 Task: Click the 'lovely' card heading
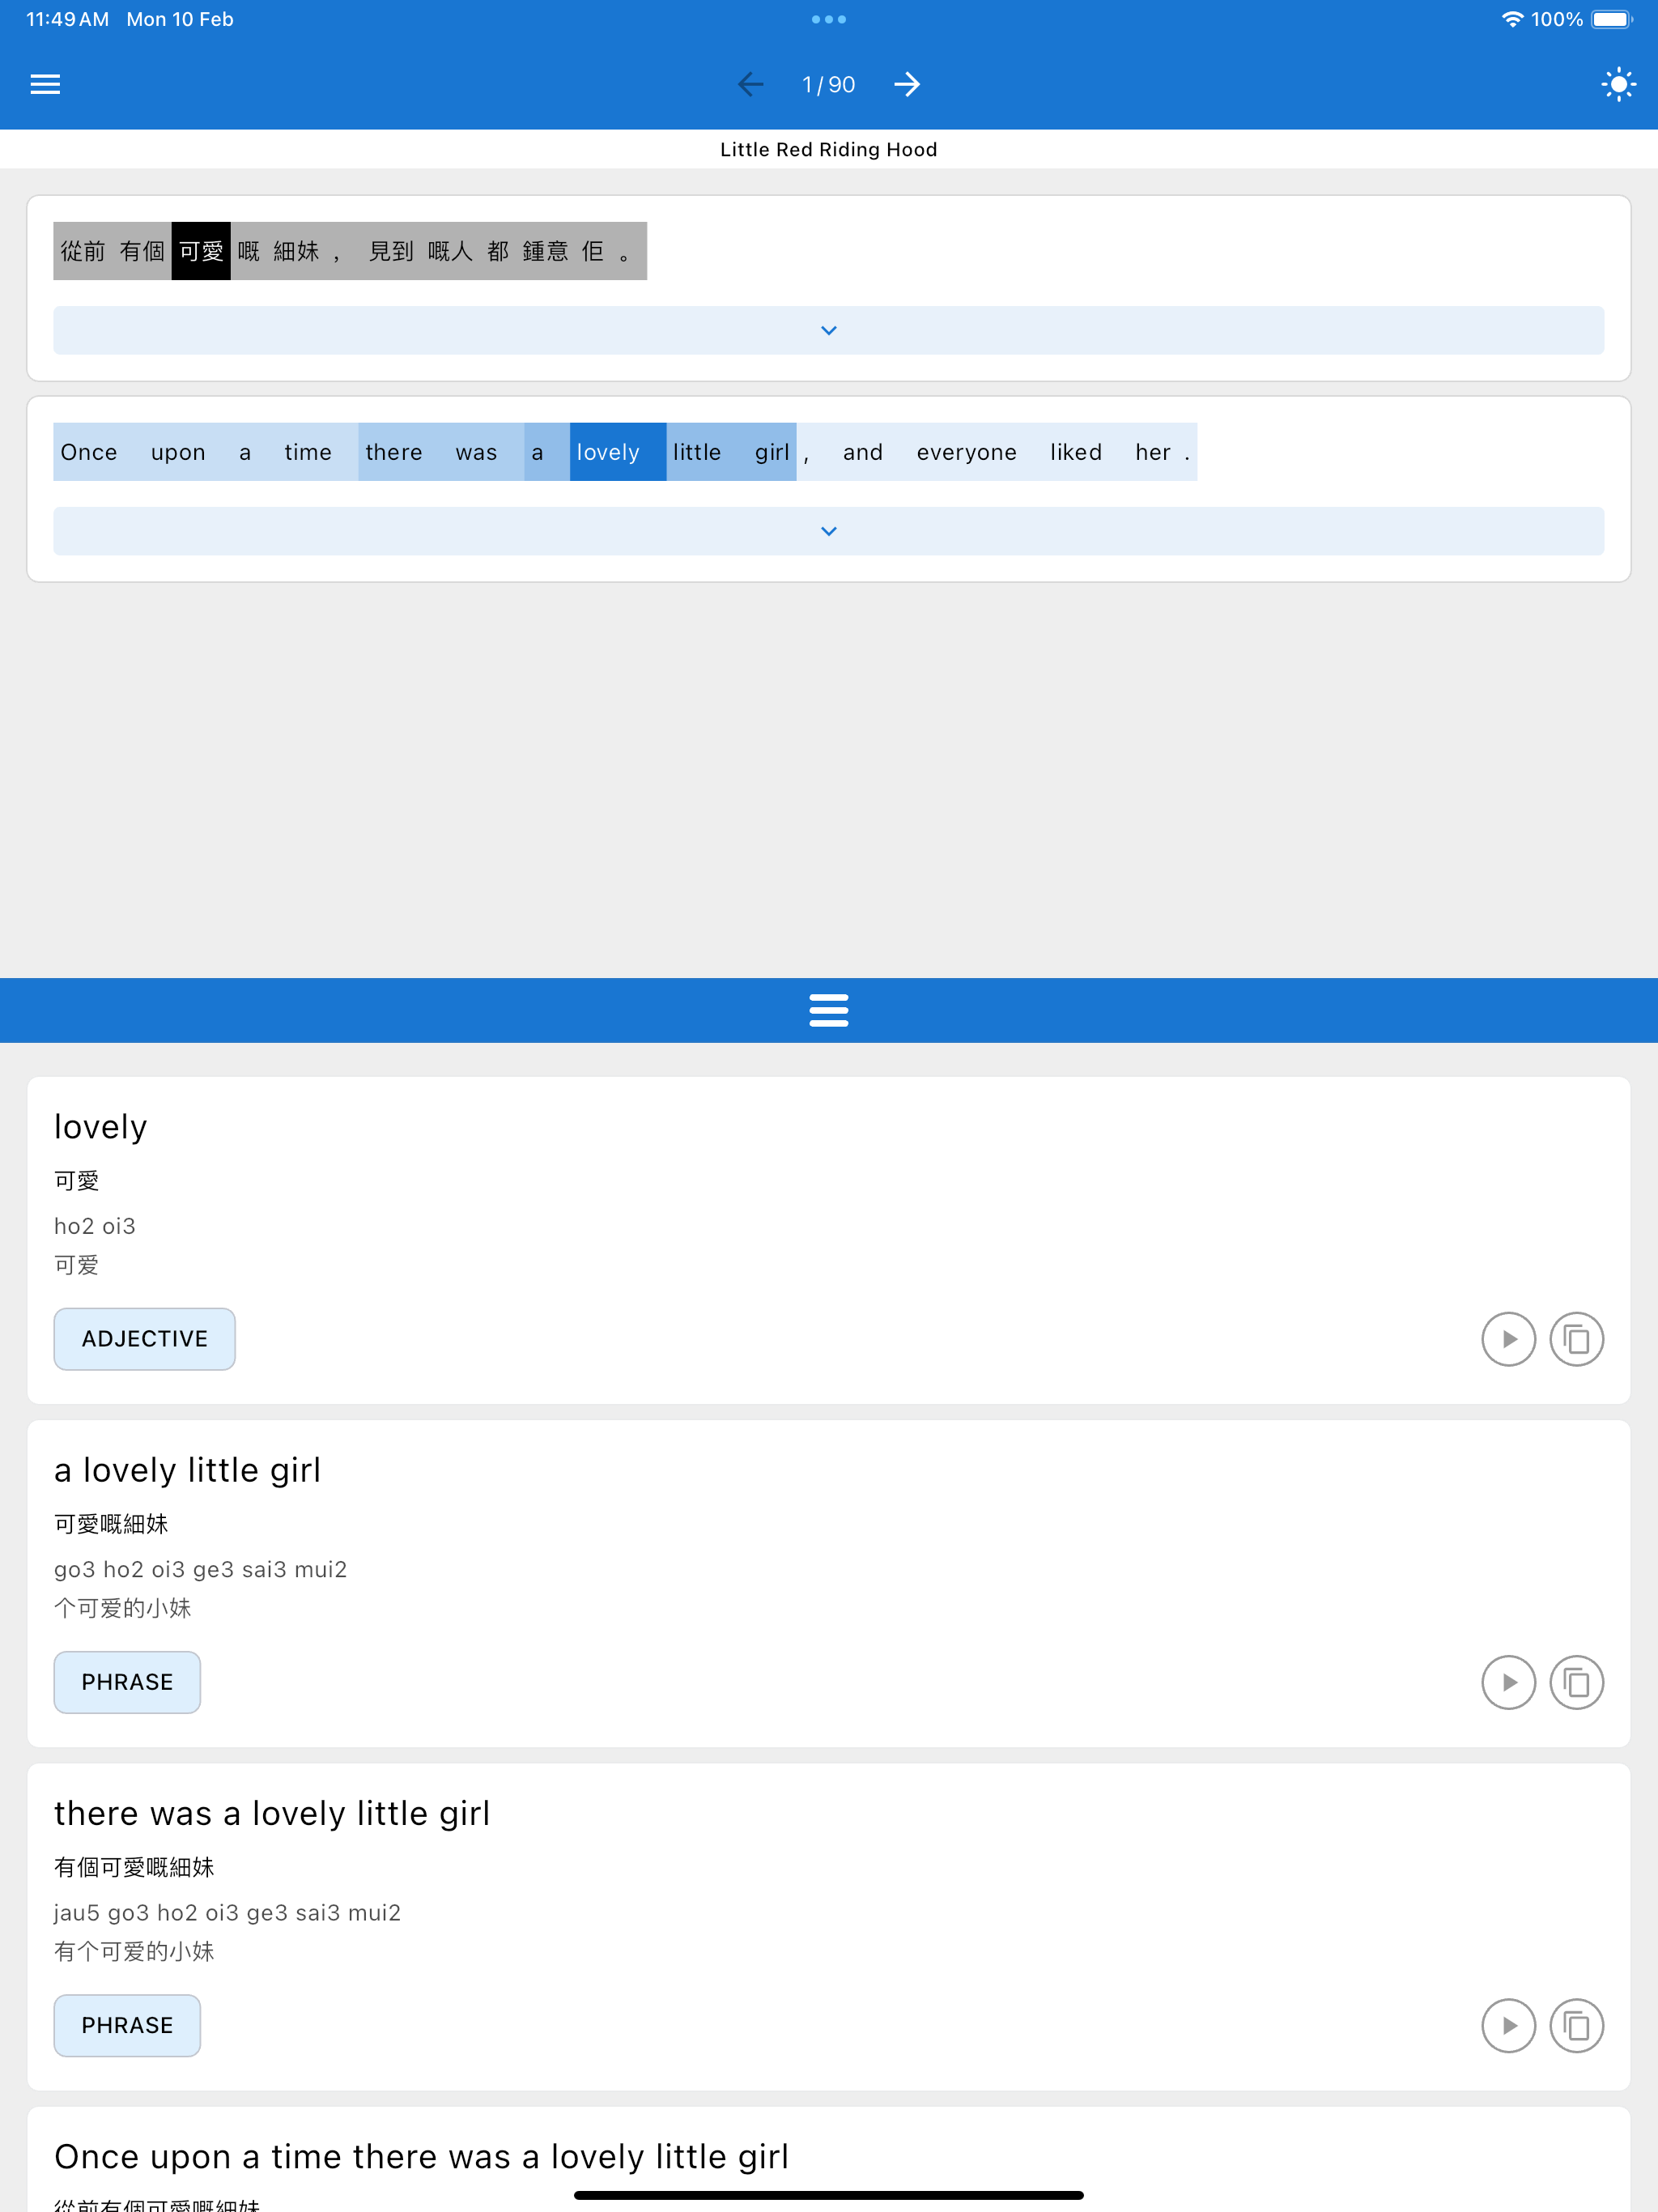[100, 1127]
